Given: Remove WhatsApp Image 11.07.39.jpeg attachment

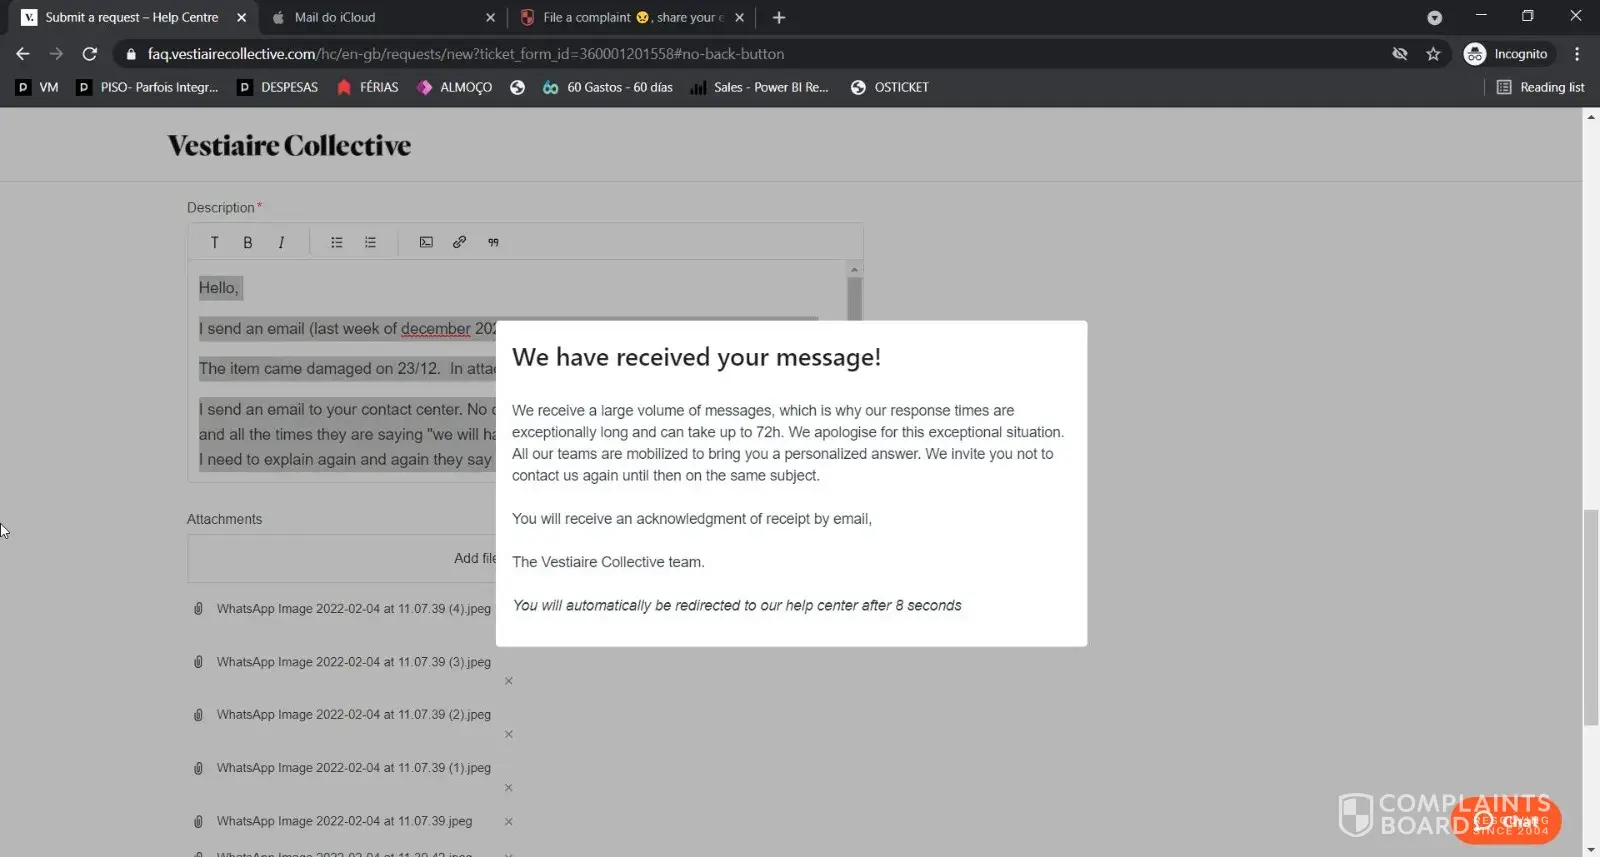Looking at the screenshot, I should [x=509, y=822].
